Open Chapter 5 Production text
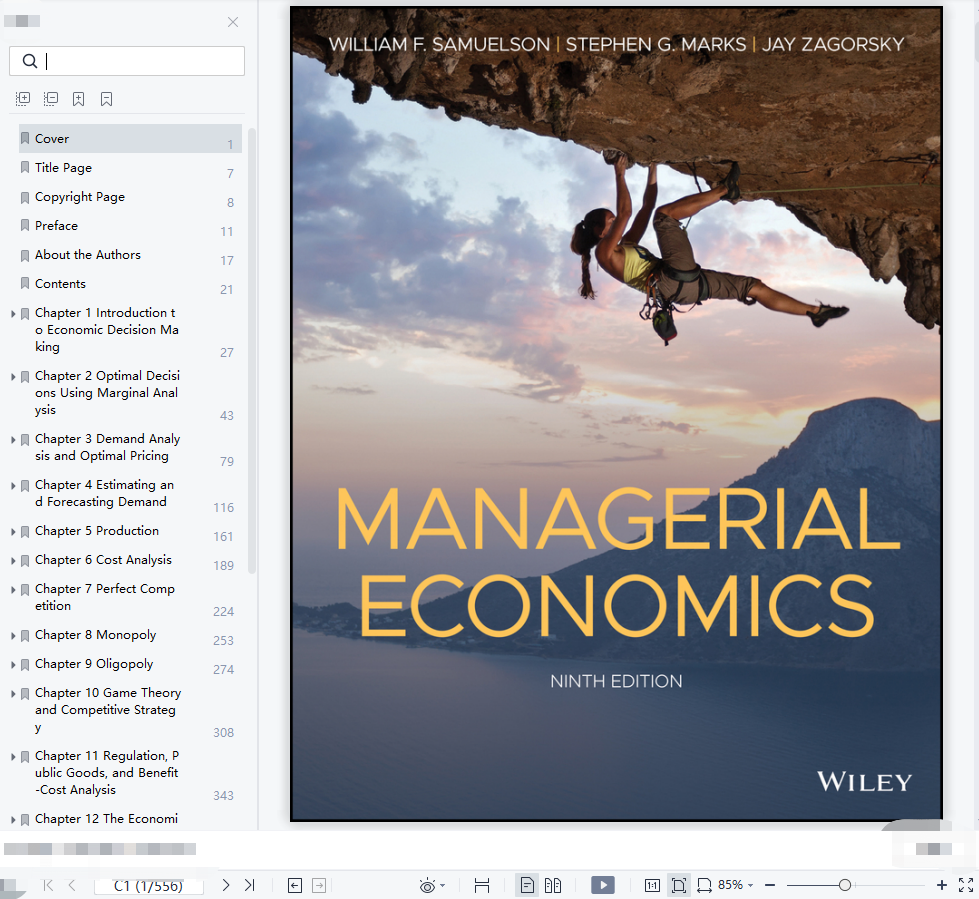This screenshot has height=899, width=979. 97,531
